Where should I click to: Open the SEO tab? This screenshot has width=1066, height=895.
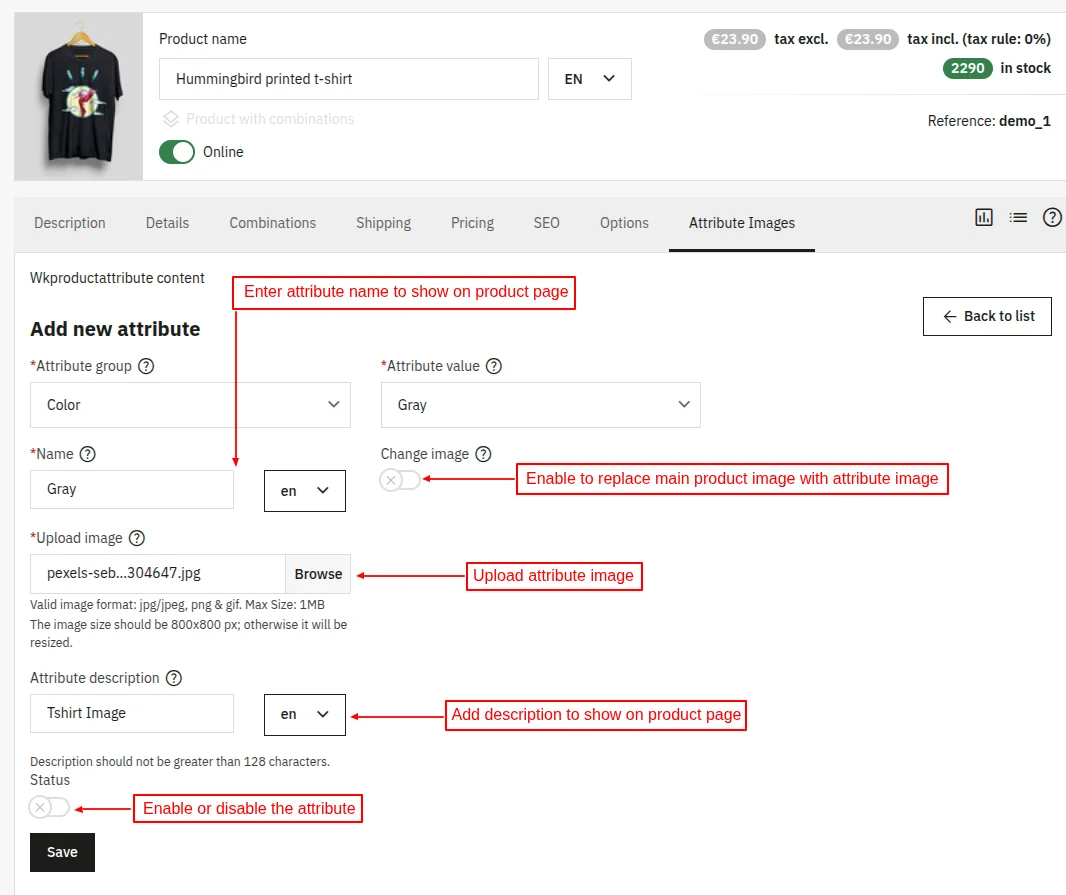tap(546, 223)
